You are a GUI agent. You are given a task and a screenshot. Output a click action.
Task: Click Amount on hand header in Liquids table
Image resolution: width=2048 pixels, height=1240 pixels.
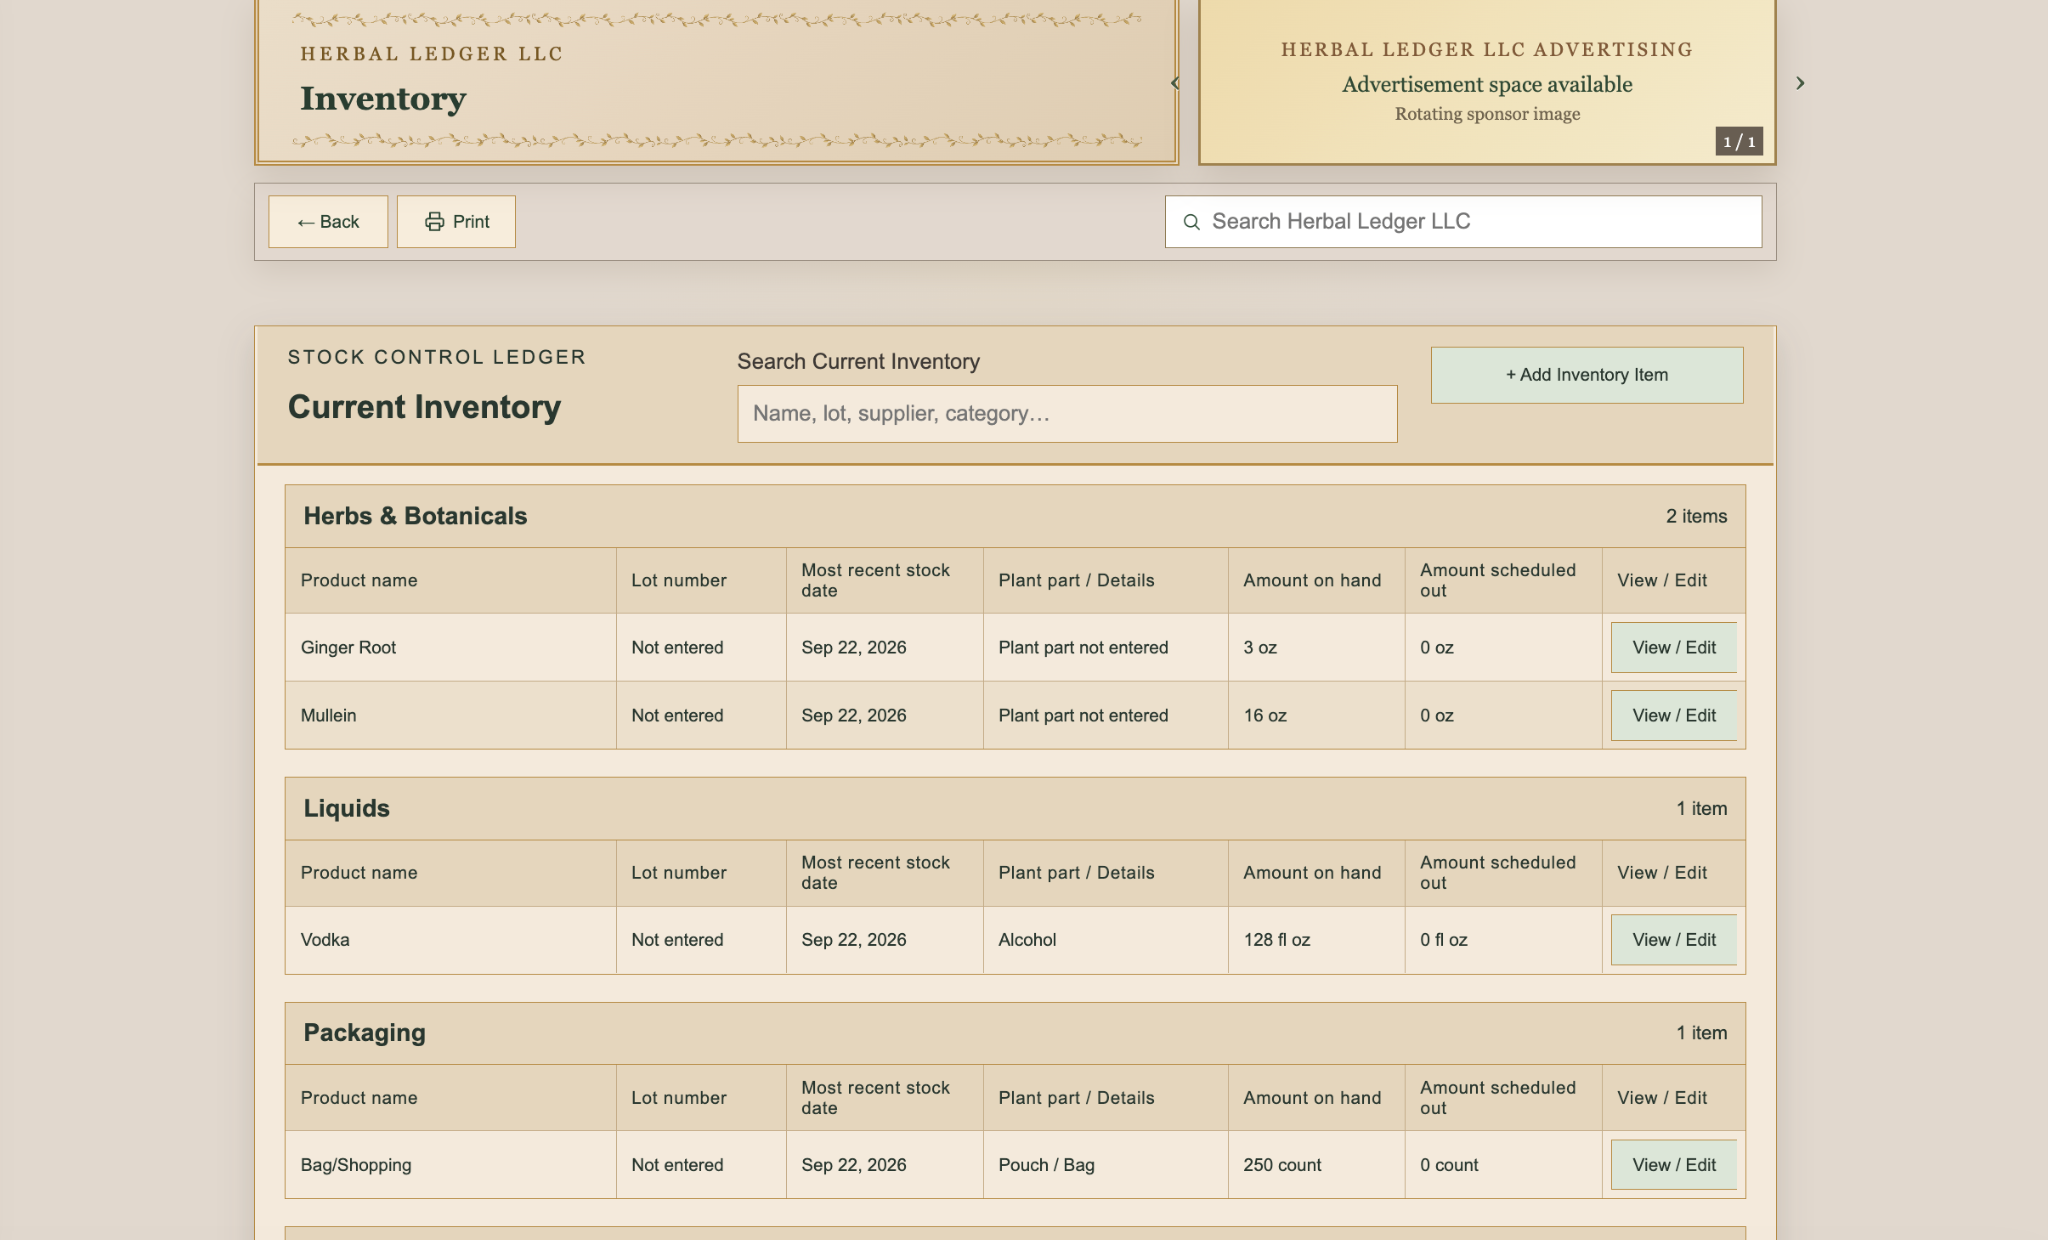pos(1312,872)
